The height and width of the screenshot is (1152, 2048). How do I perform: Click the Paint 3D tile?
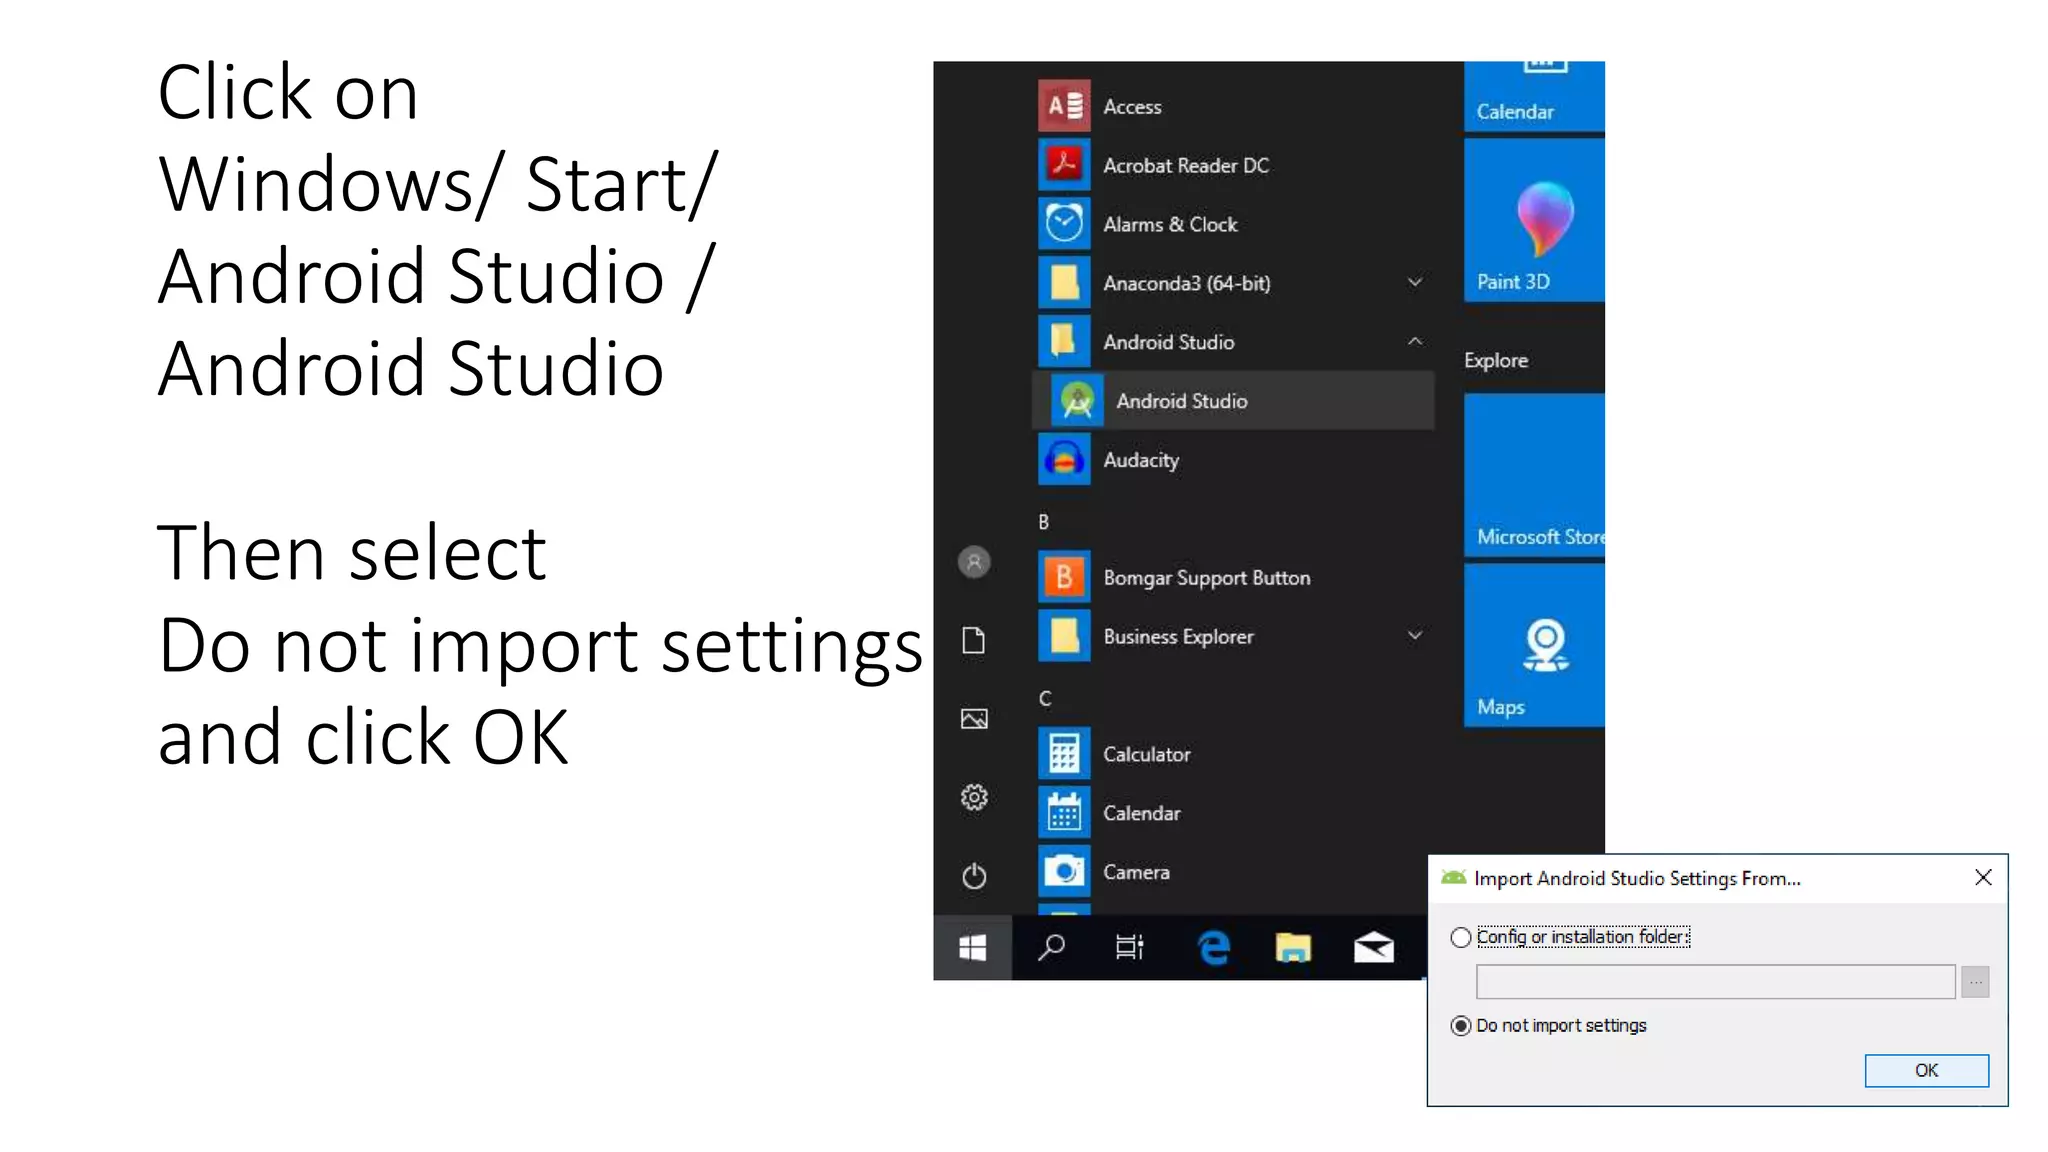pyautogui.click(x=1534, y=222)
